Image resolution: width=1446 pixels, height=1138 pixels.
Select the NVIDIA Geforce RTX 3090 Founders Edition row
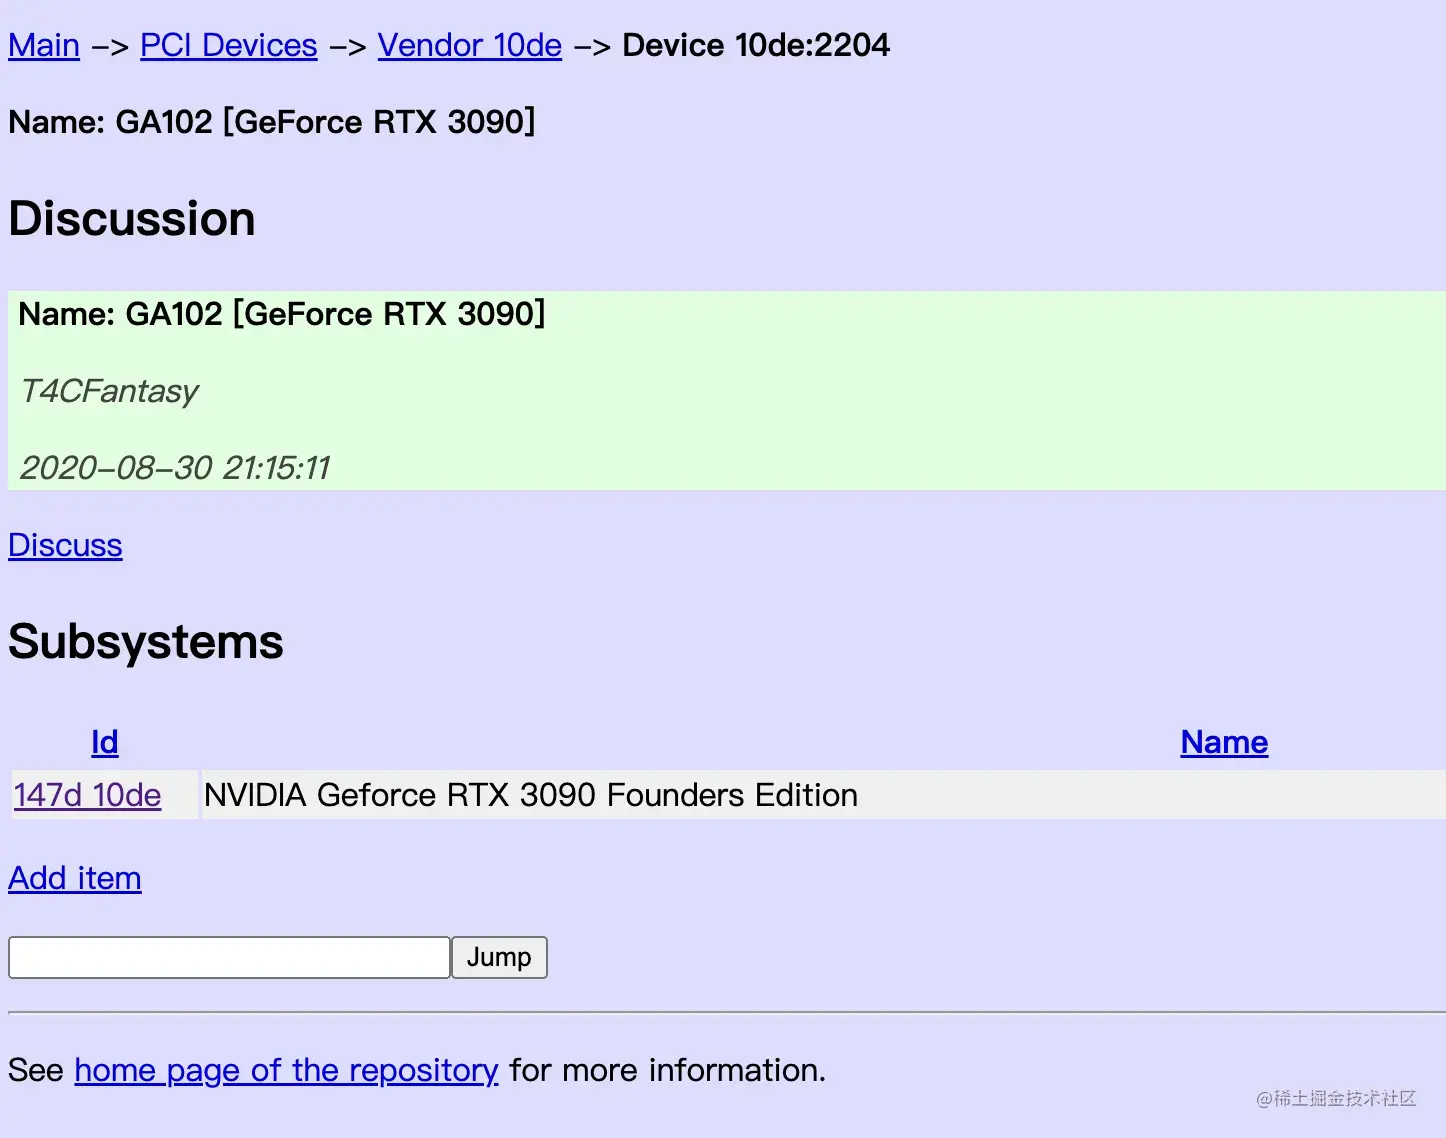(x=530, y=795)
